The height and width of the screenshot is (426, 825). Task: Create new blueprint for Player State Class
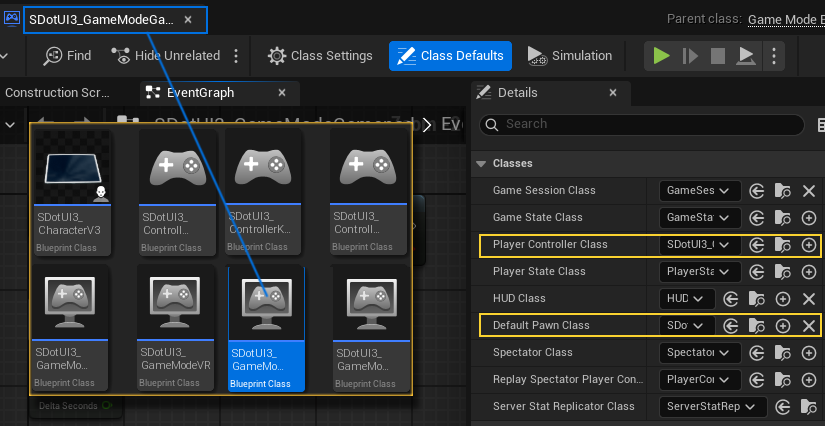[809, 271]
